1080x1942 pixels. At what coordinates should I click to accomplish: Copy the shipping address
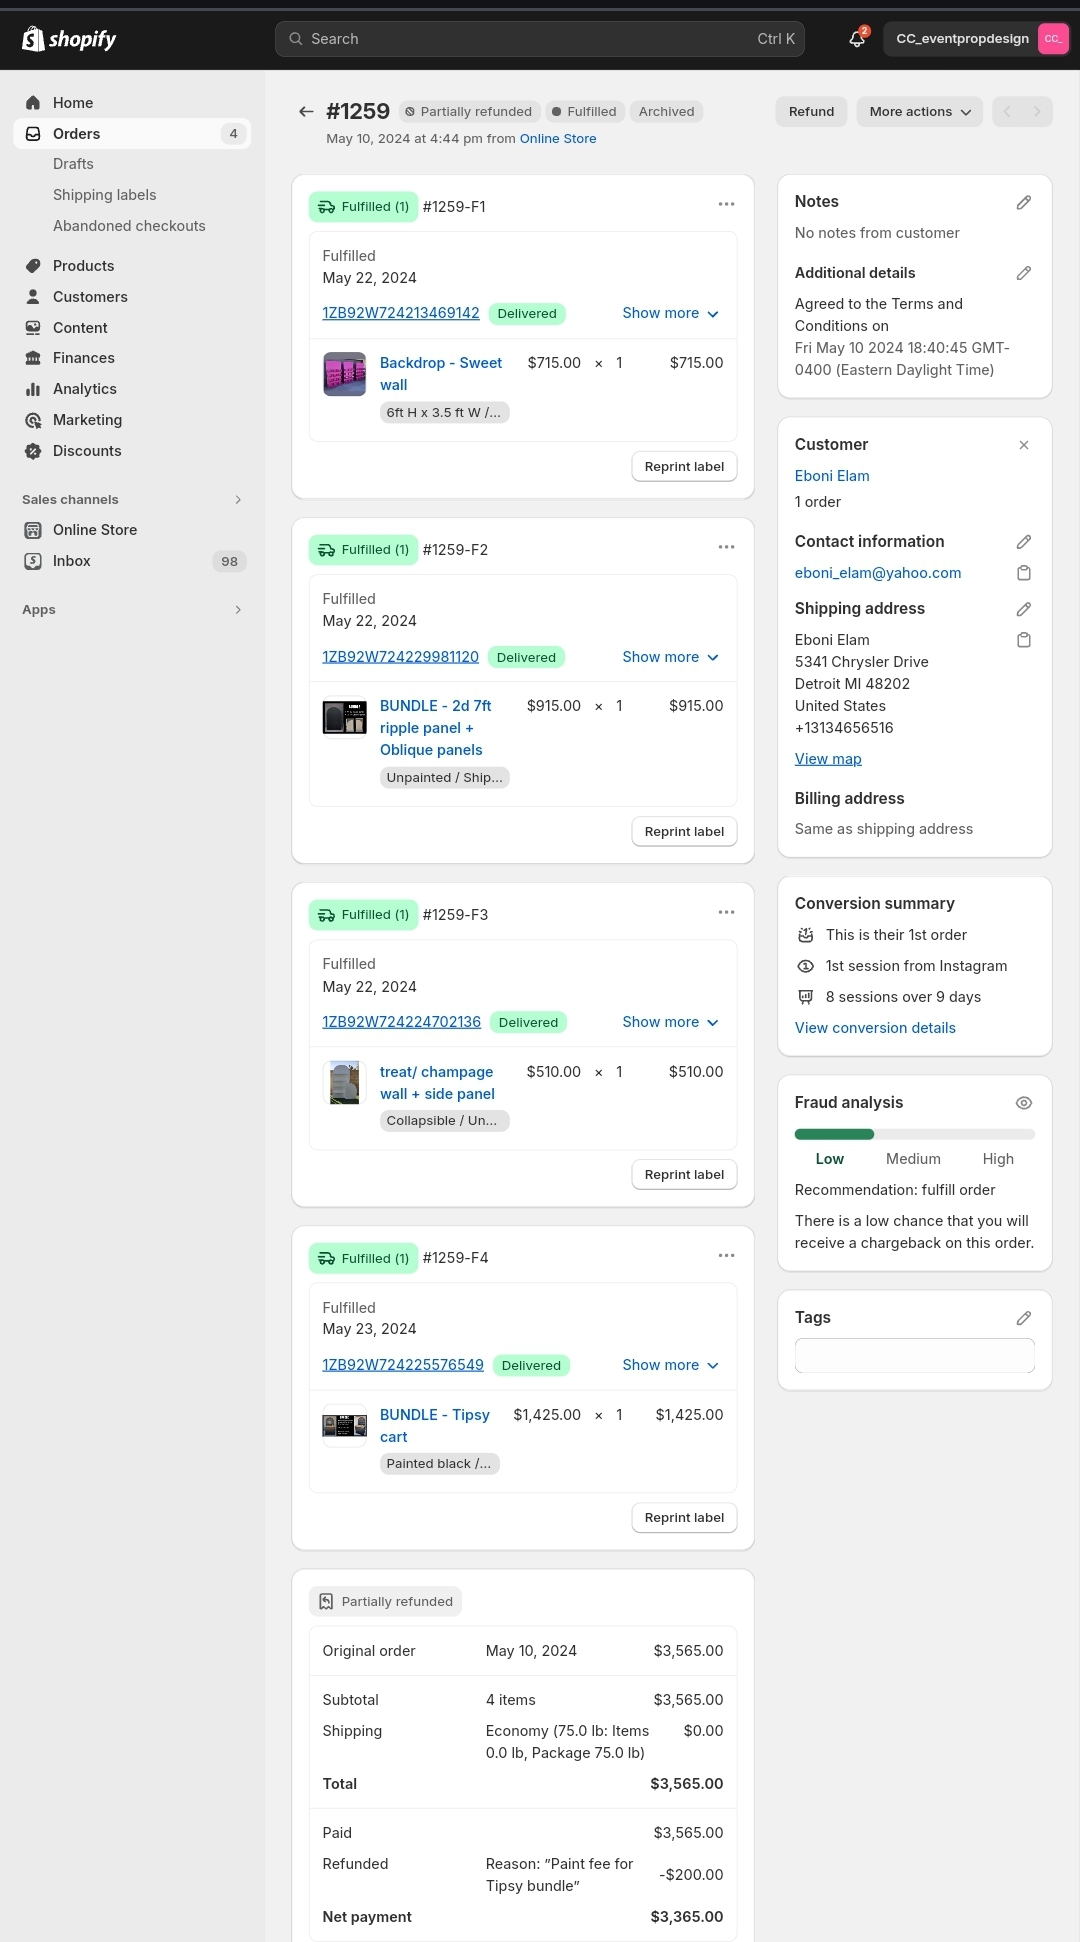1024,640
